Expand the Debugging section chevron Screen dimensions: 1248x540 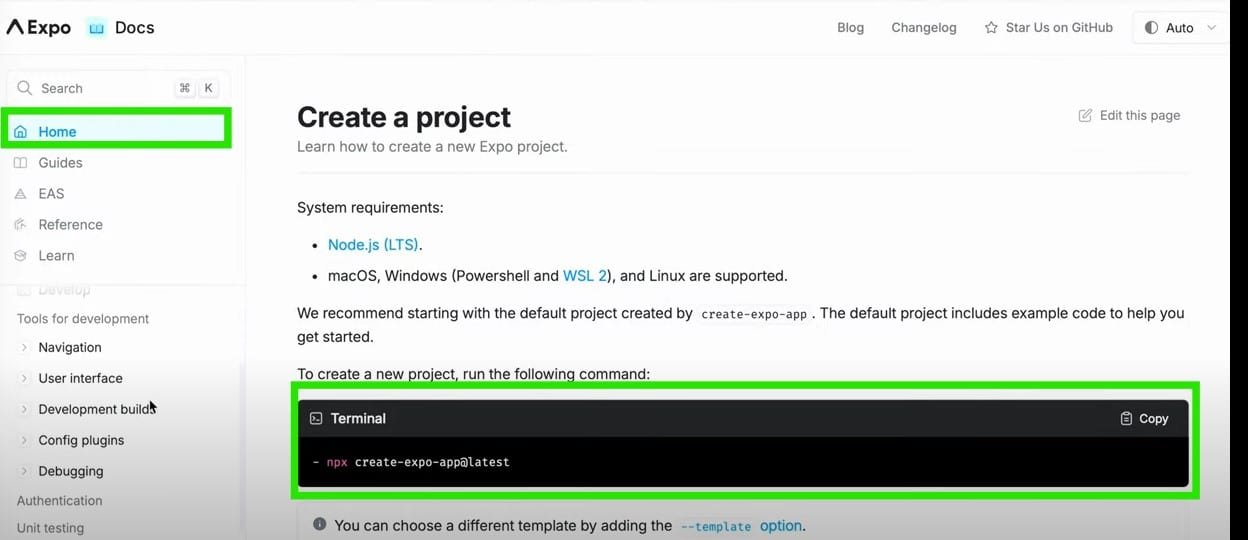24,472
